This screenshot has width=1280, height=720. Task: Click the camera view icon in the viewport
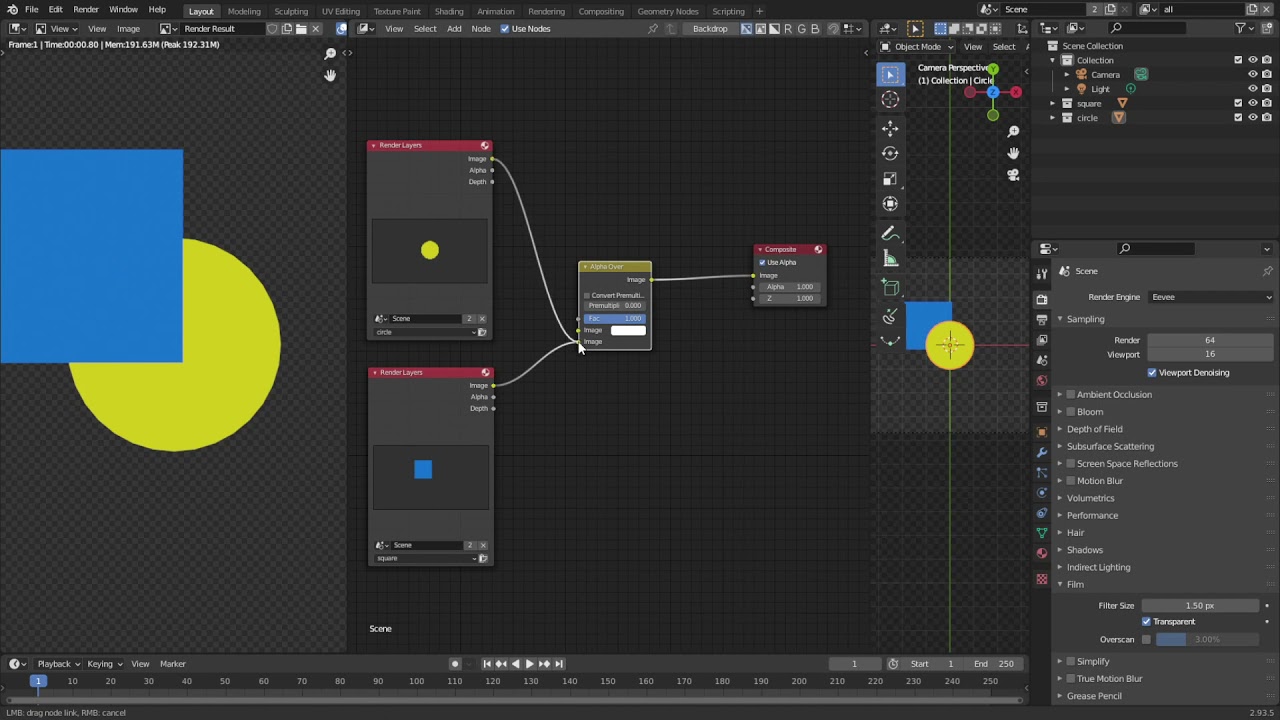click(1013, 176)
